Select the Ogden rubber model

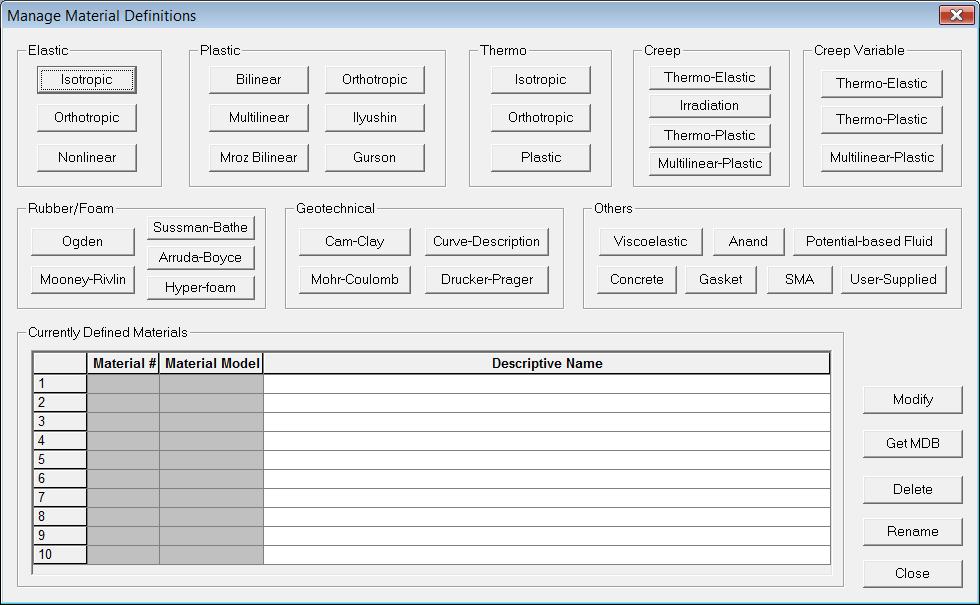[82, 242]
